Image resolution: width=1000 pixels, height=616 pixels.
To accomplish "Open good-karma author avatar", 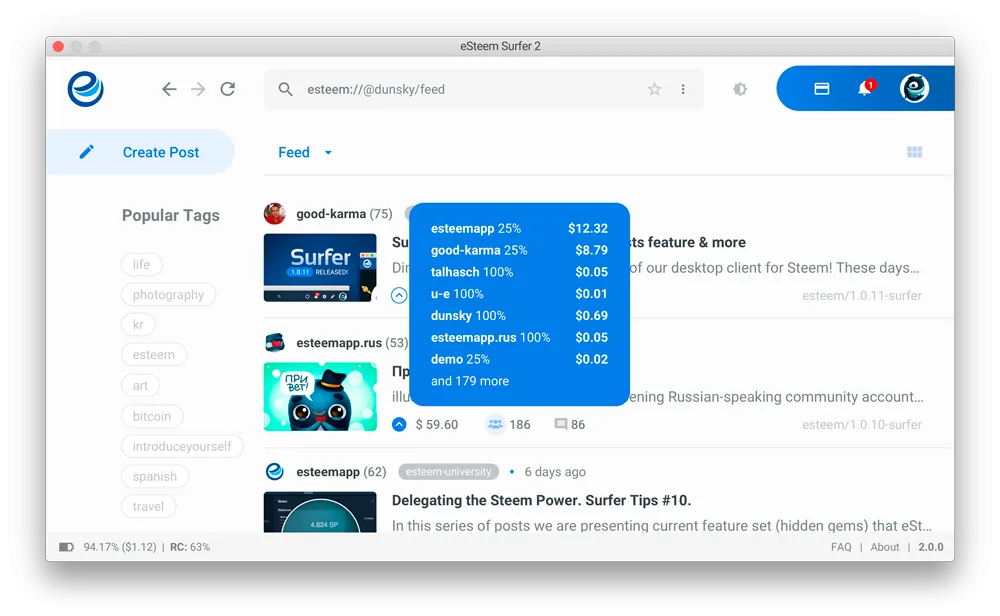I will [275, 214].
